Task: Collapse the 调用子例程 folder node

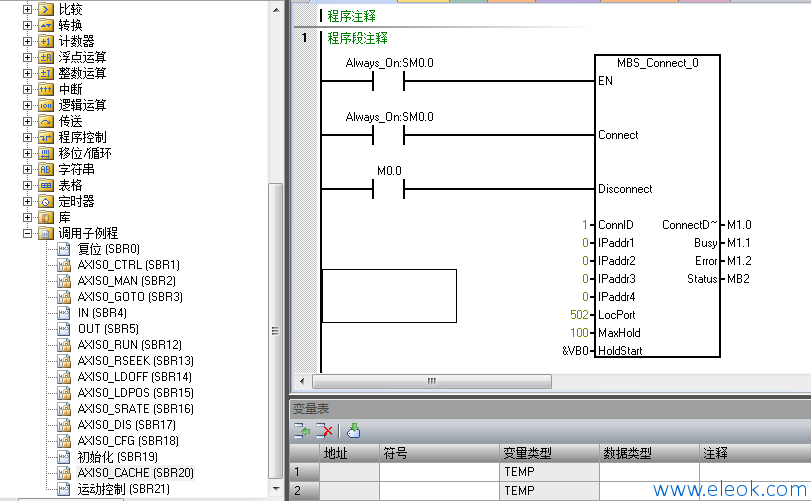Action: [x=27, y=234]
